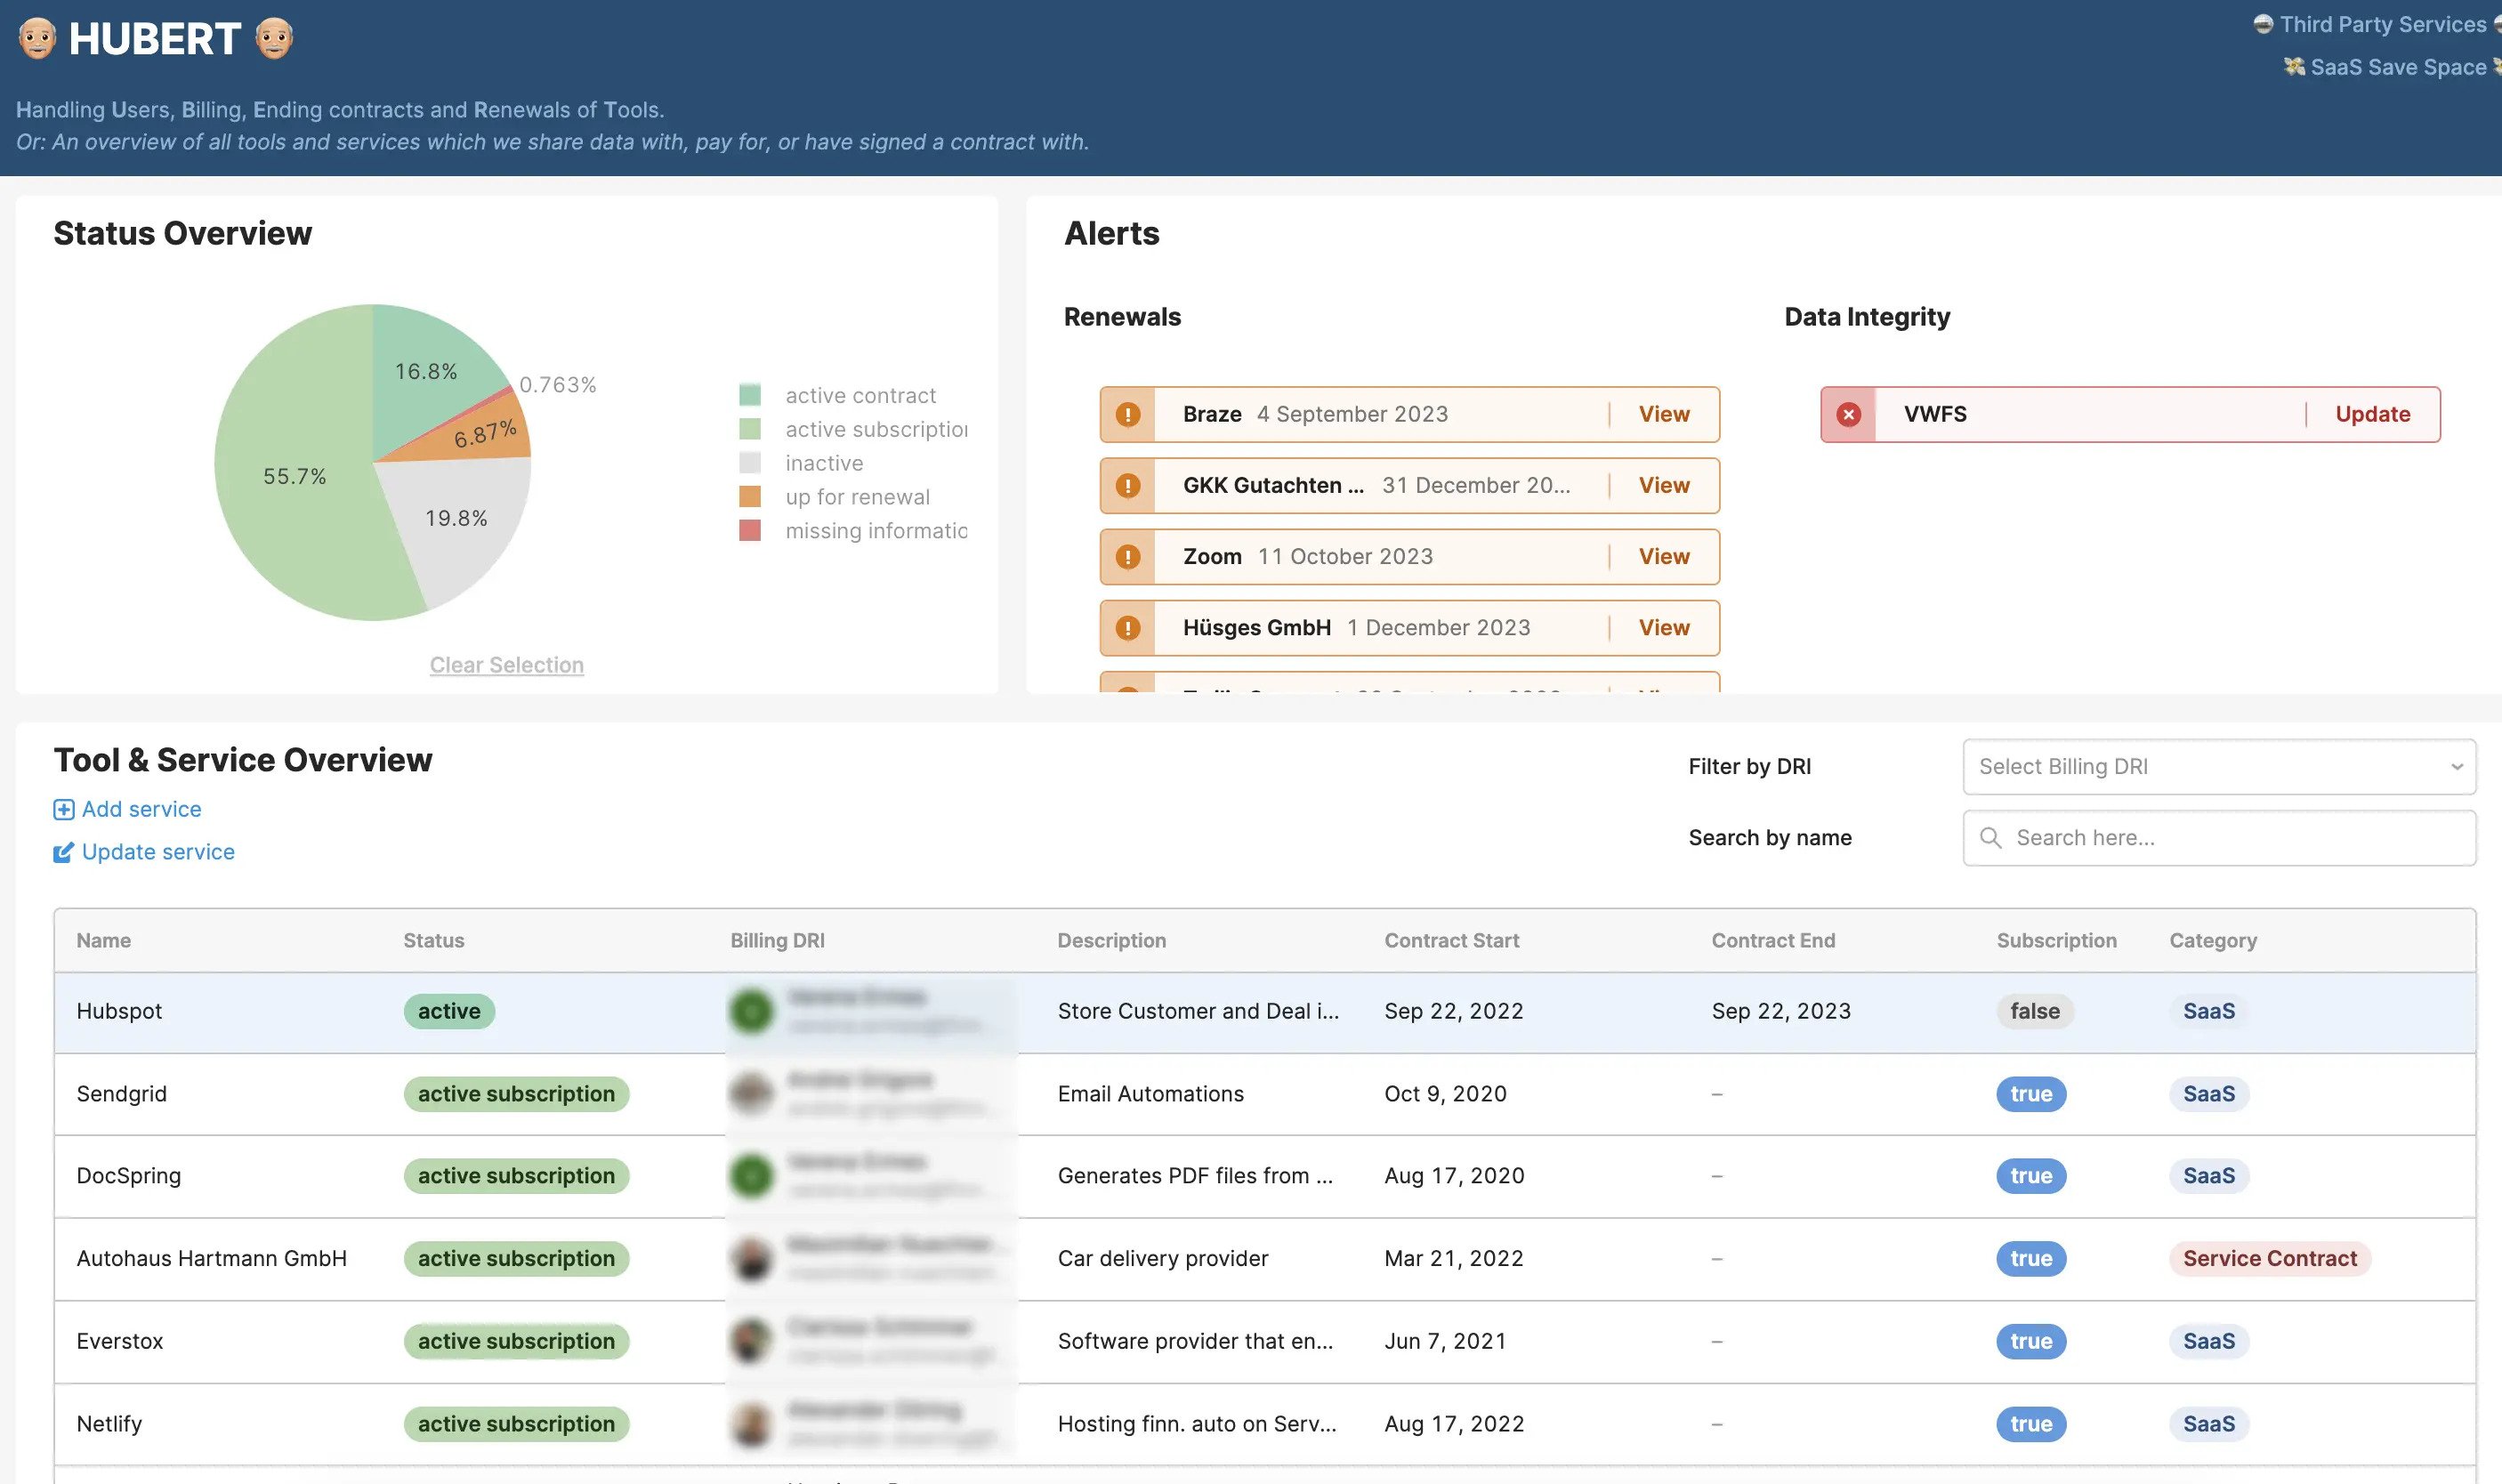Click Hubspot active status badge

449,1011
